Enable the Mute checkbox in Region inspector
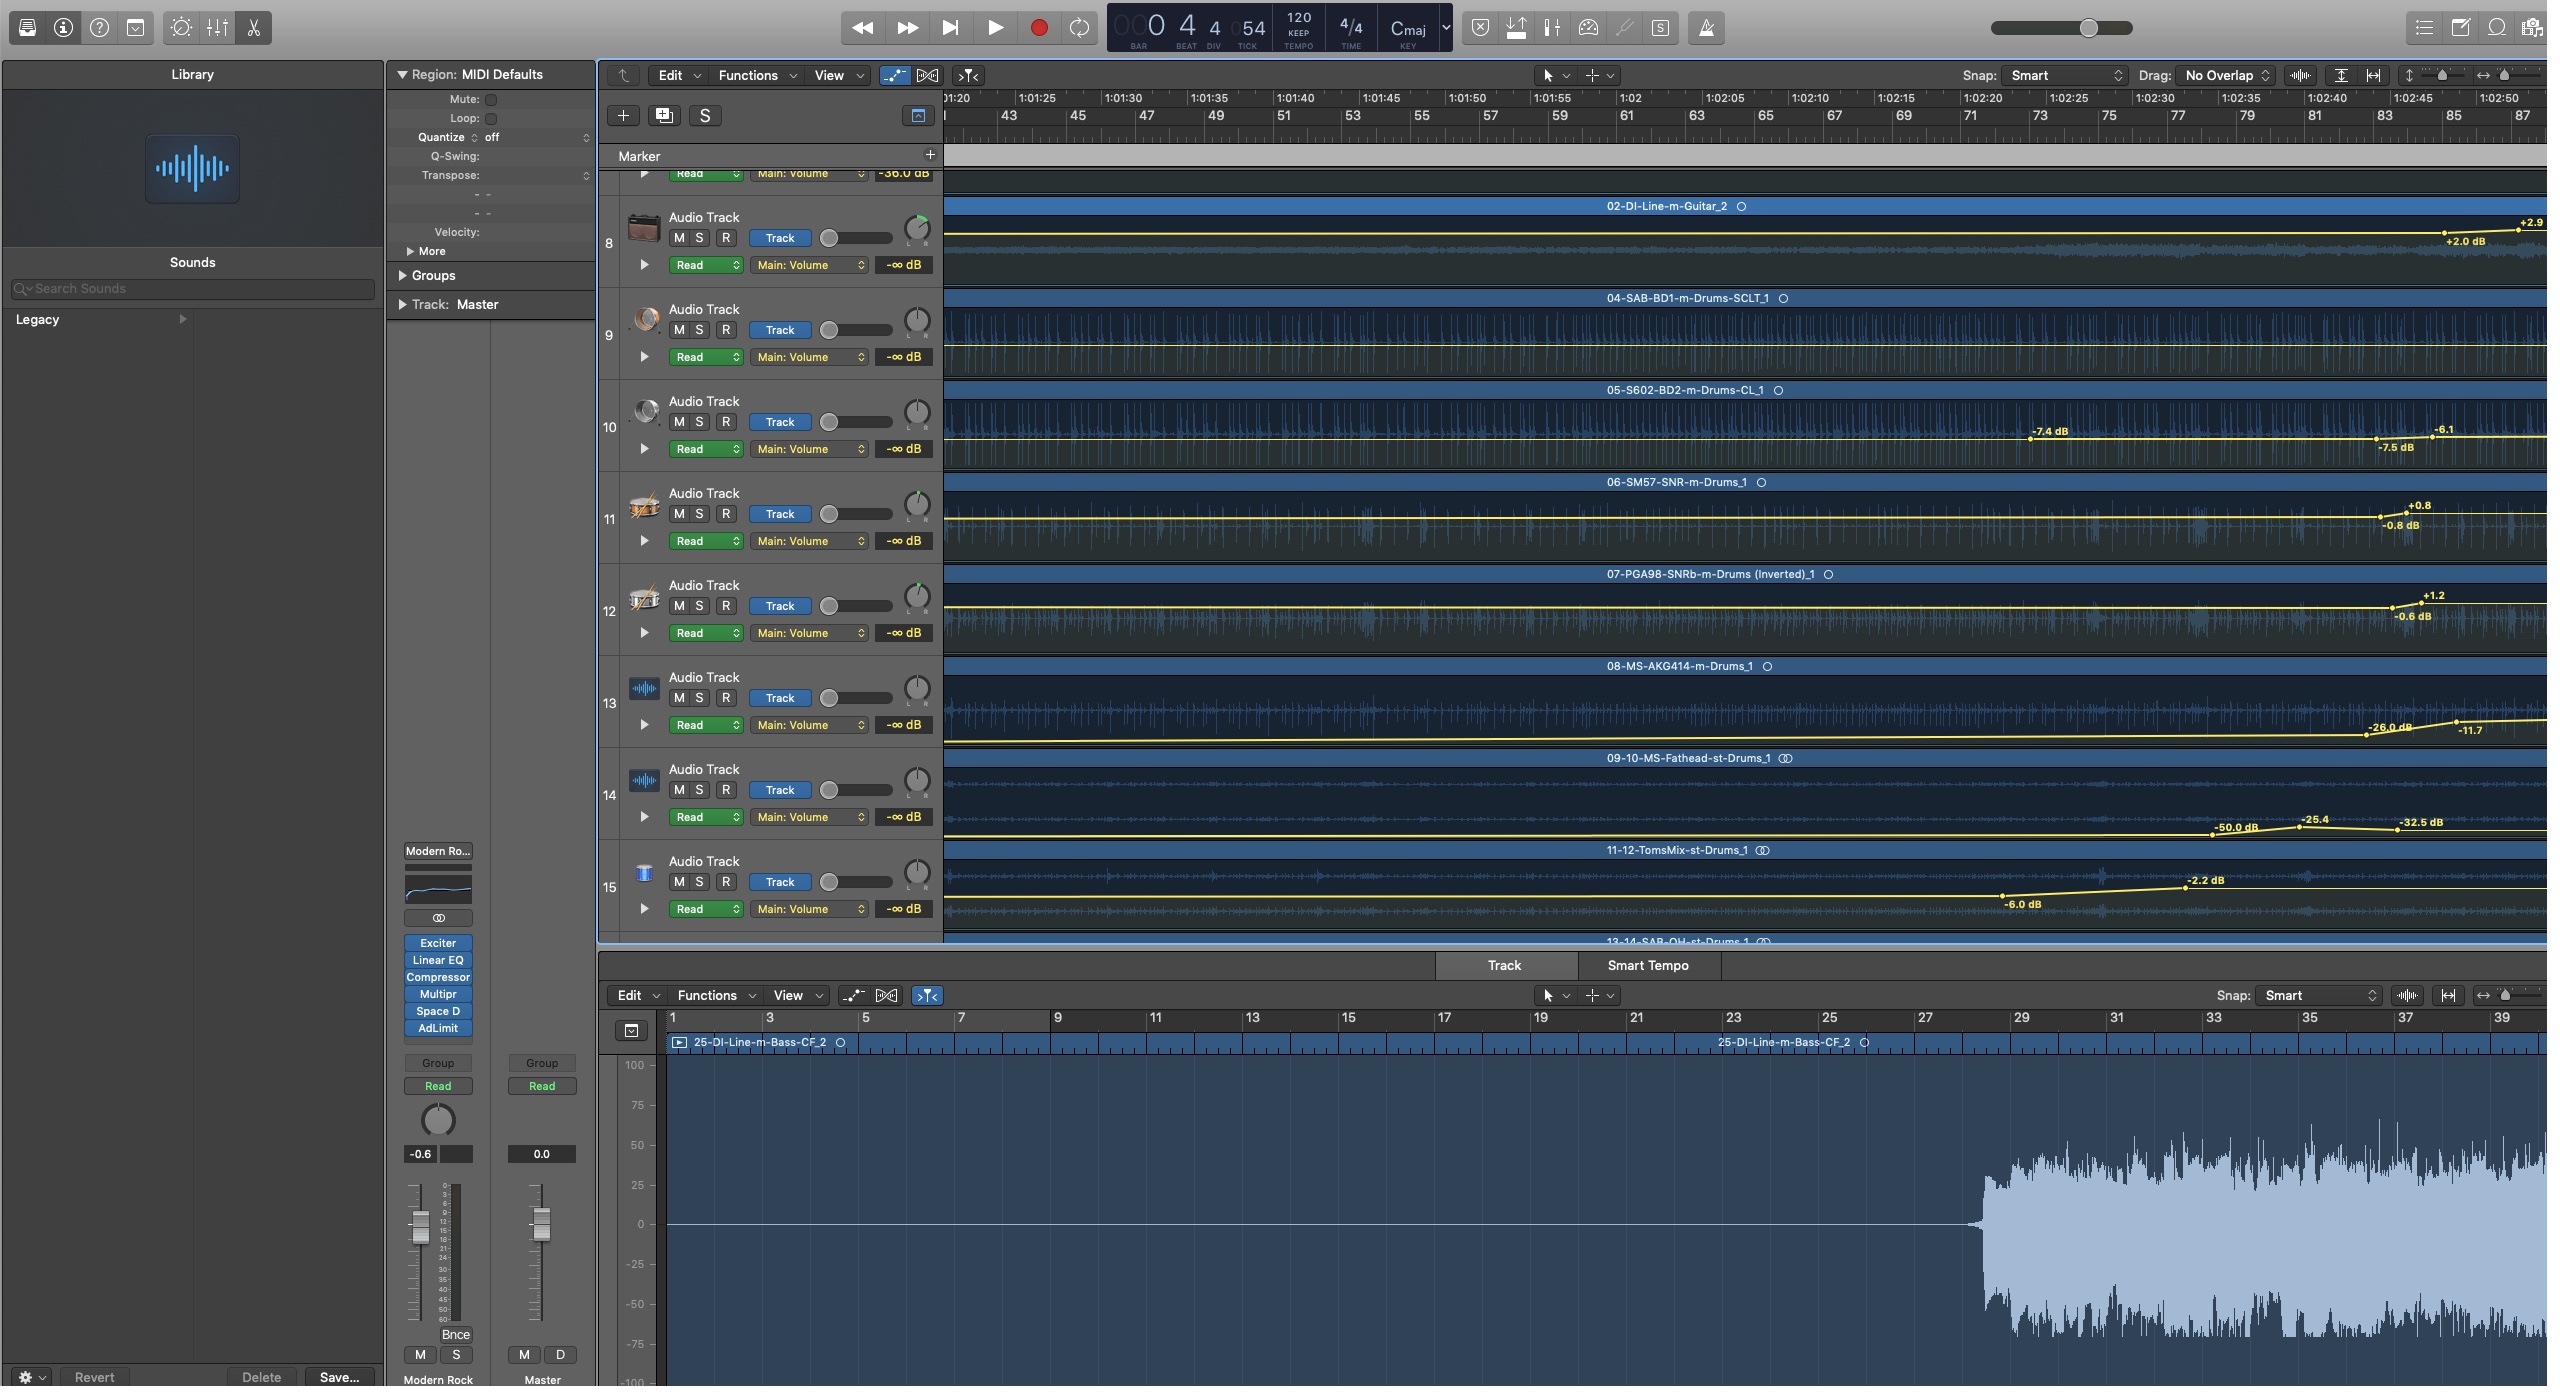Viewport: 2560px width, 1395px height. tap(491, 100)
